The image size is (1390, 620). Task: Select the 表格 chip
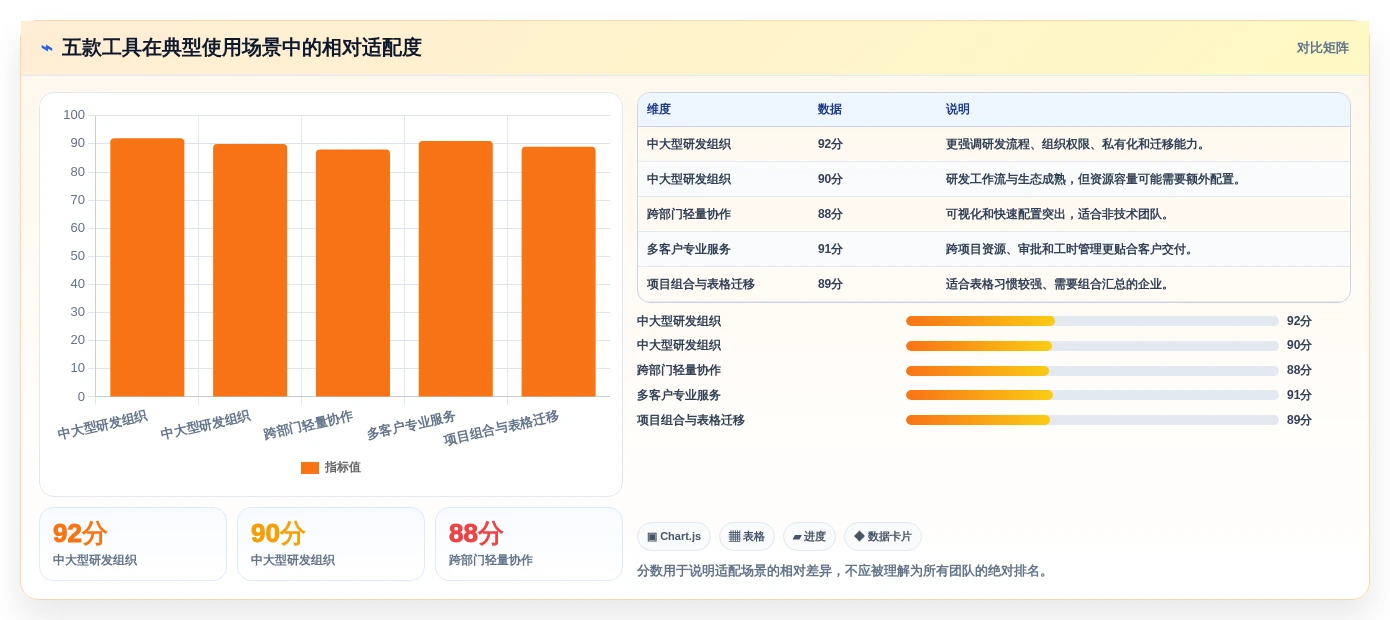pyautogui.click(x=747, y=537)
